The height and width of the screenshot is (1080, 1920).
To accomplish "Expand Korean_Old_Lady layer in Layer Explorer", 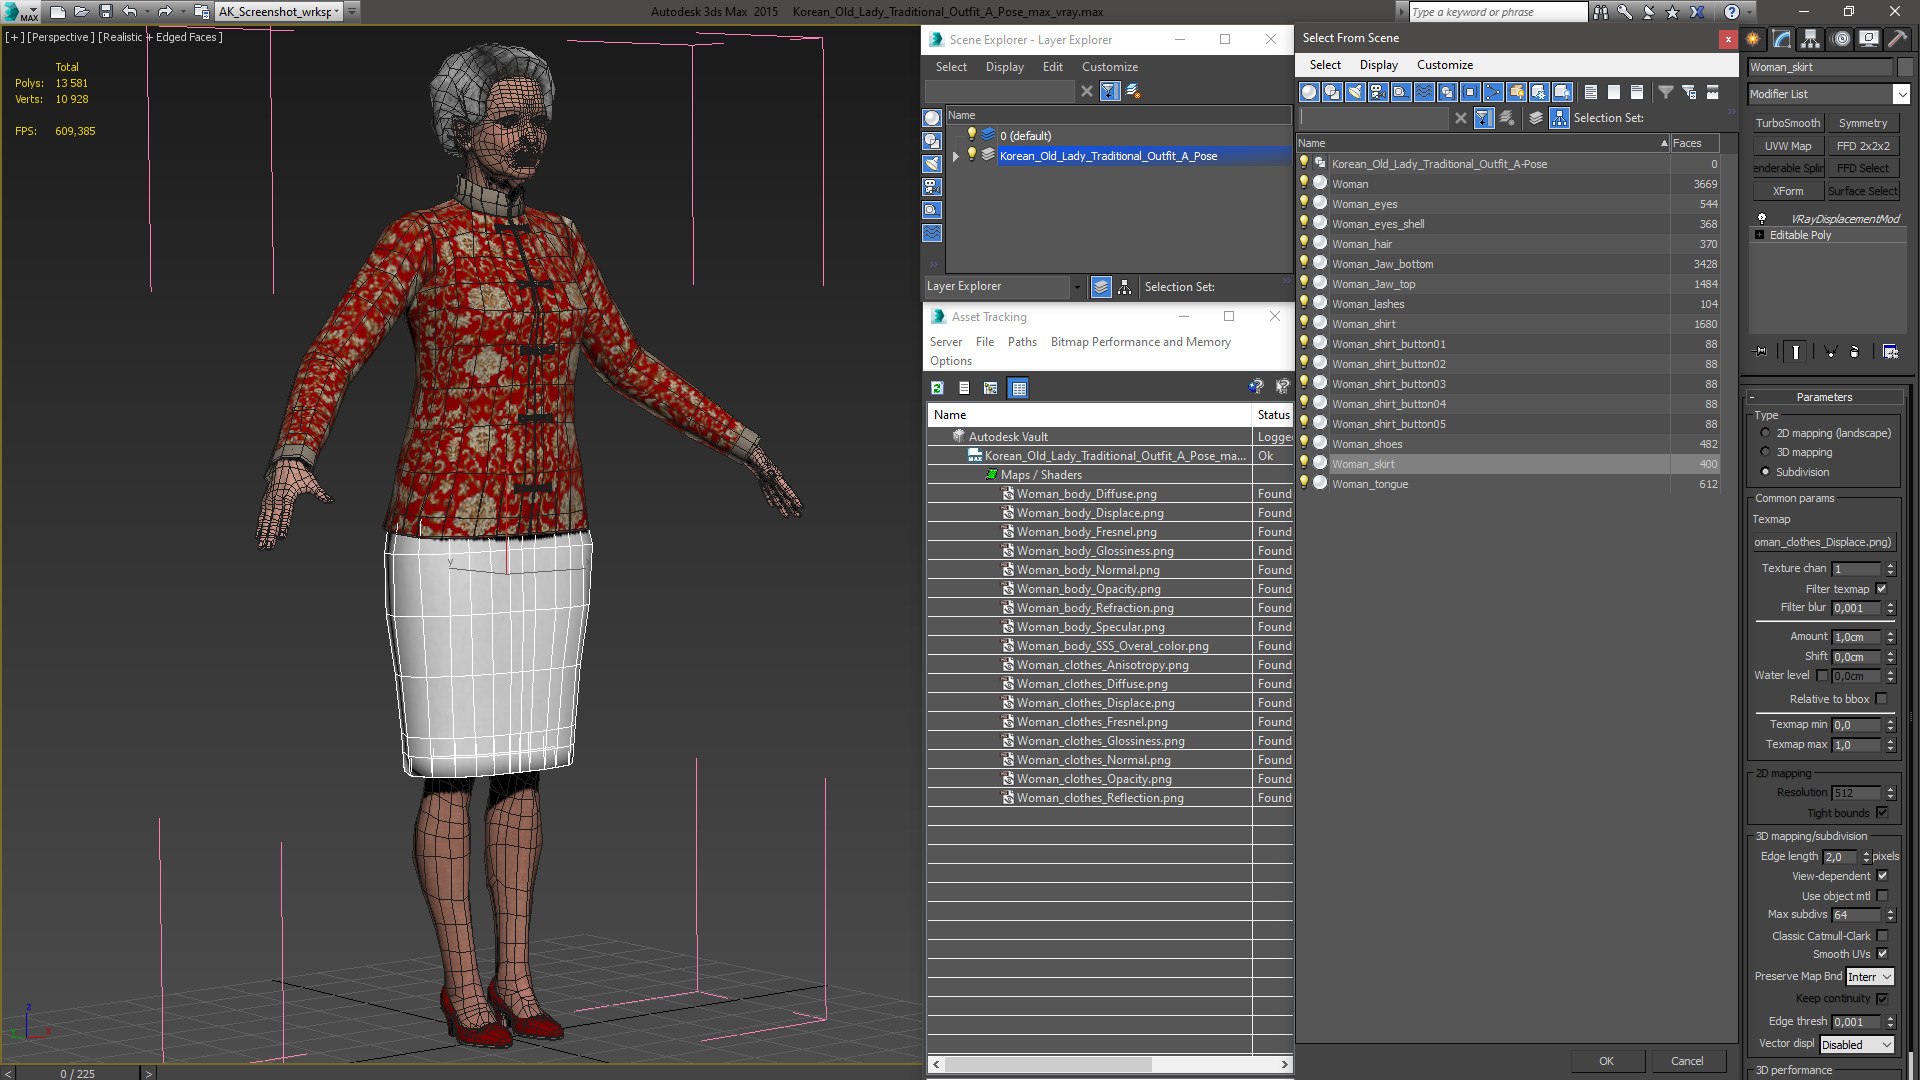I will [x=956, y=156].
